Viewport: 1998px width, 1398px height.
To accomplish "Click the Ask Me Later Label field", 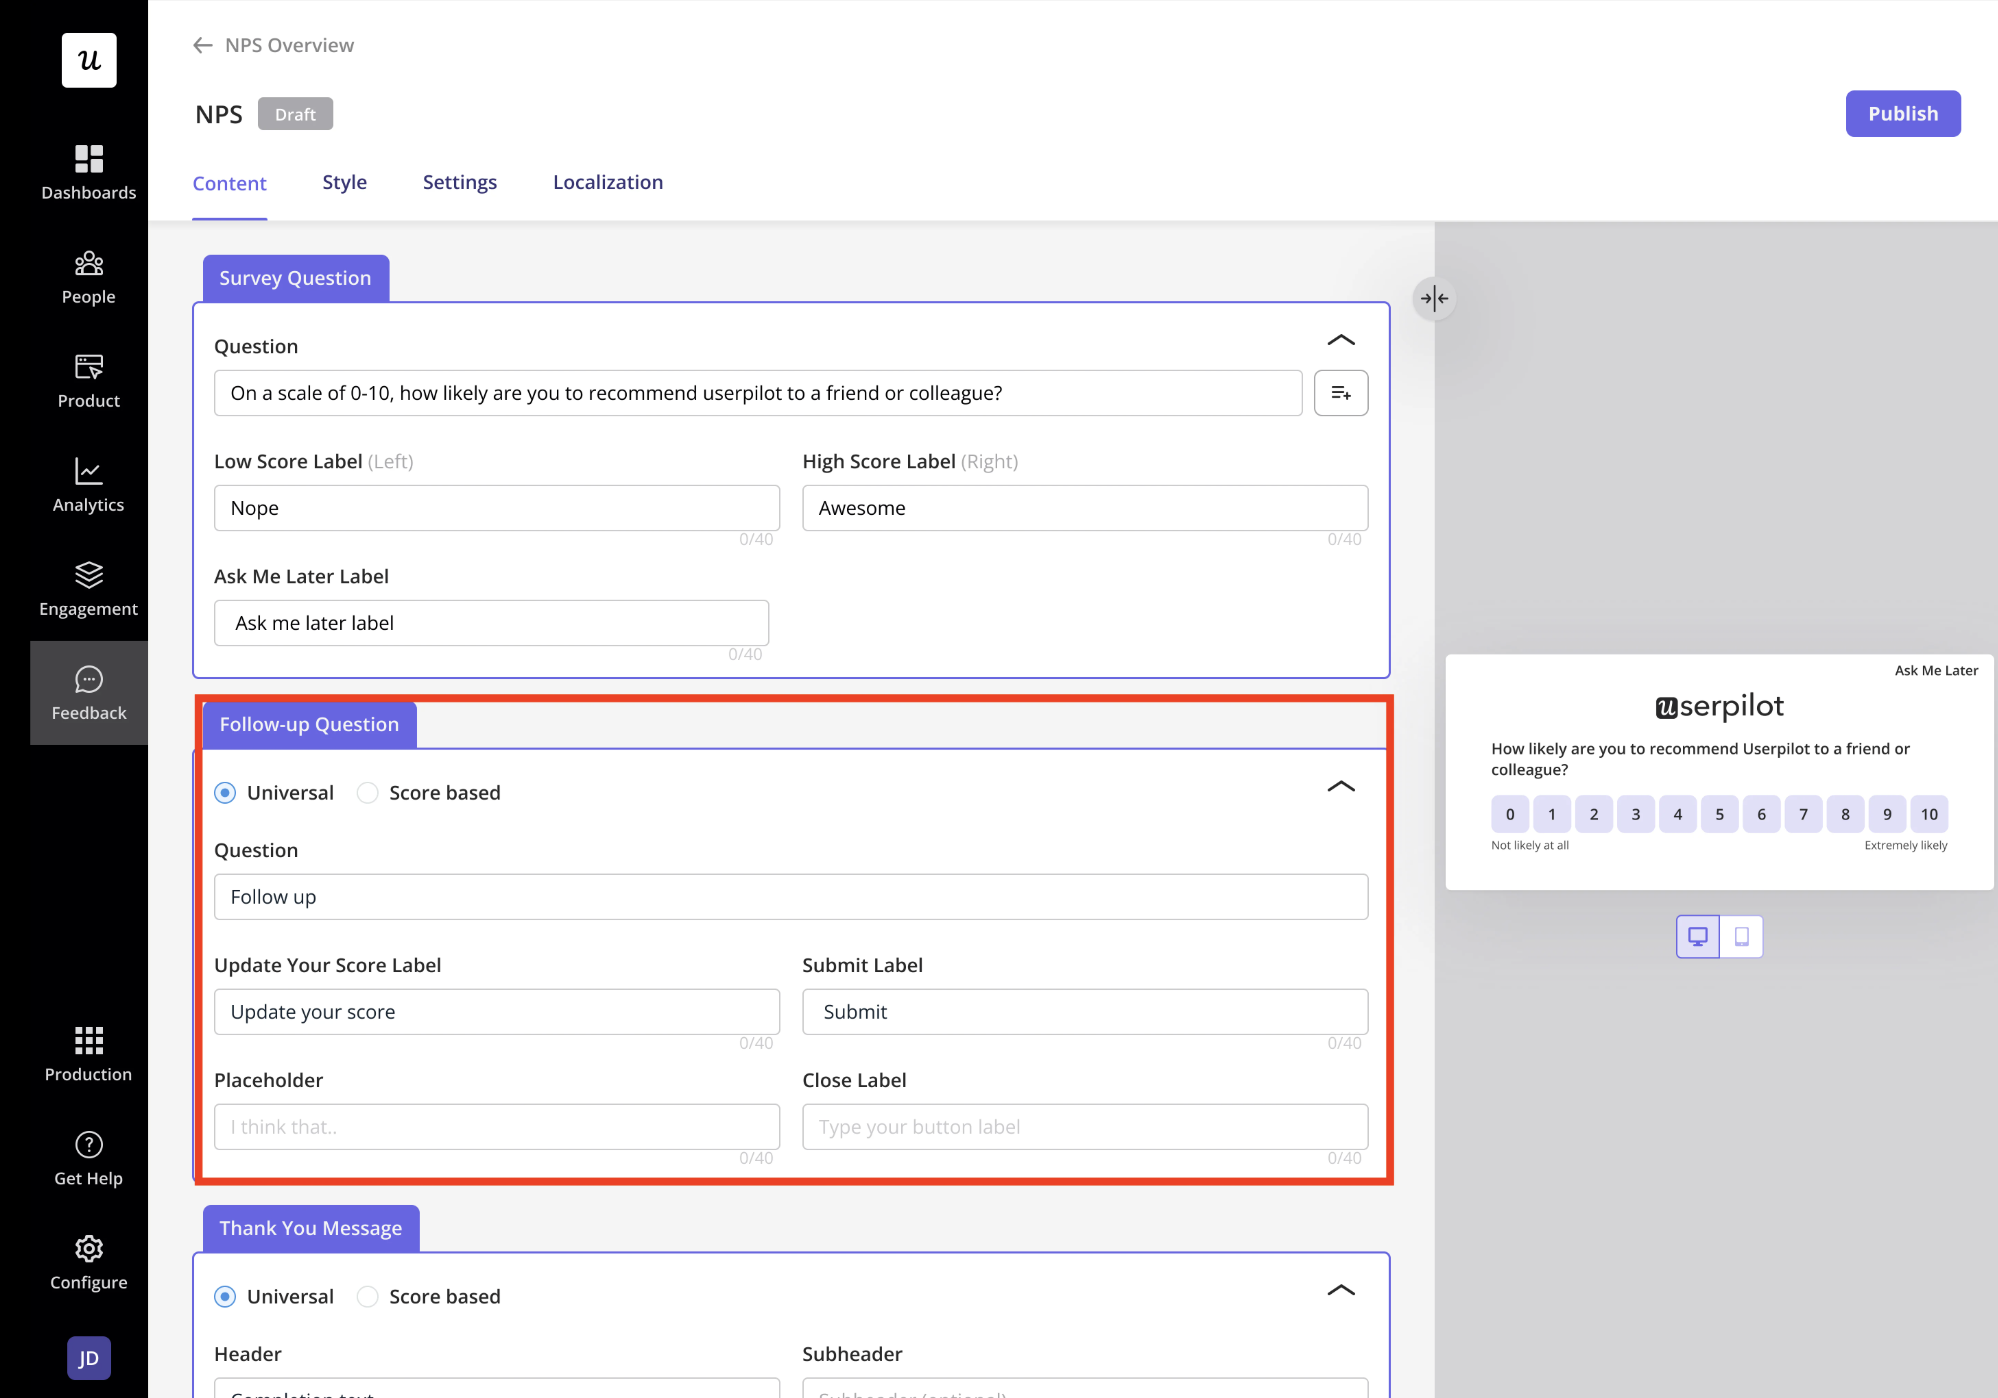I will [491, 623].
